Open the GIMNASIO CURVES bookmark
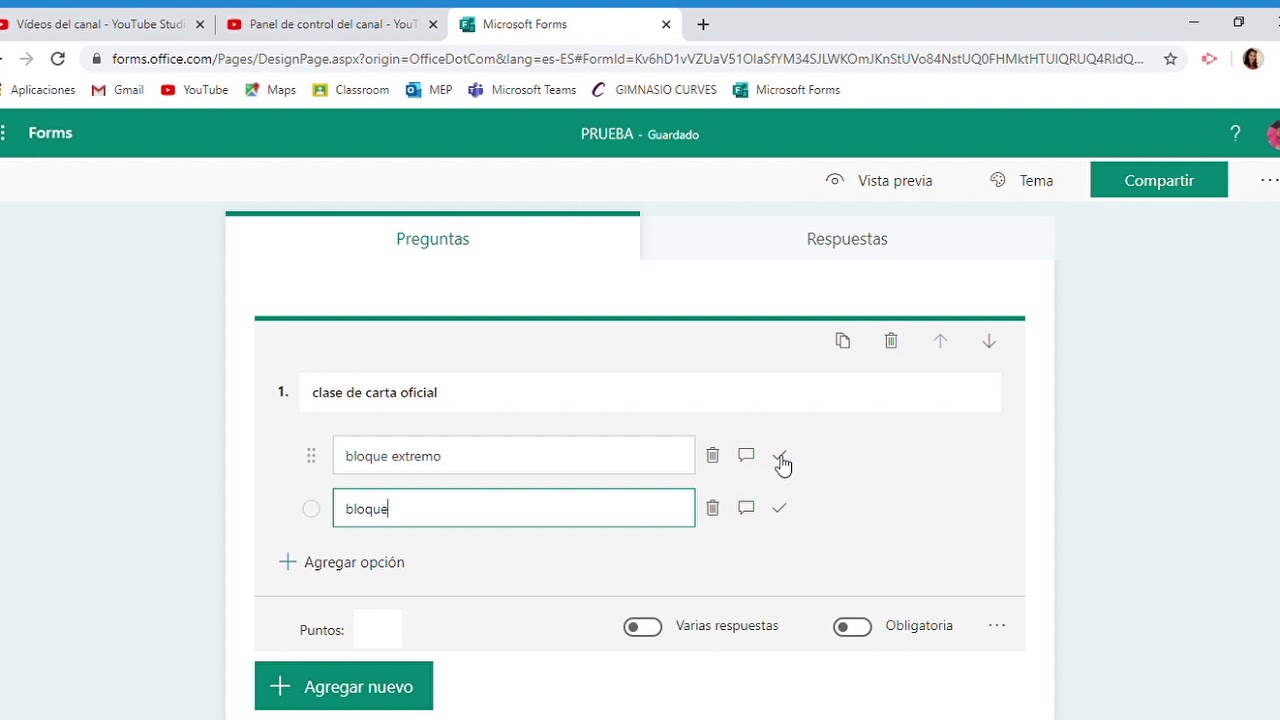 (x=654, y=90)
